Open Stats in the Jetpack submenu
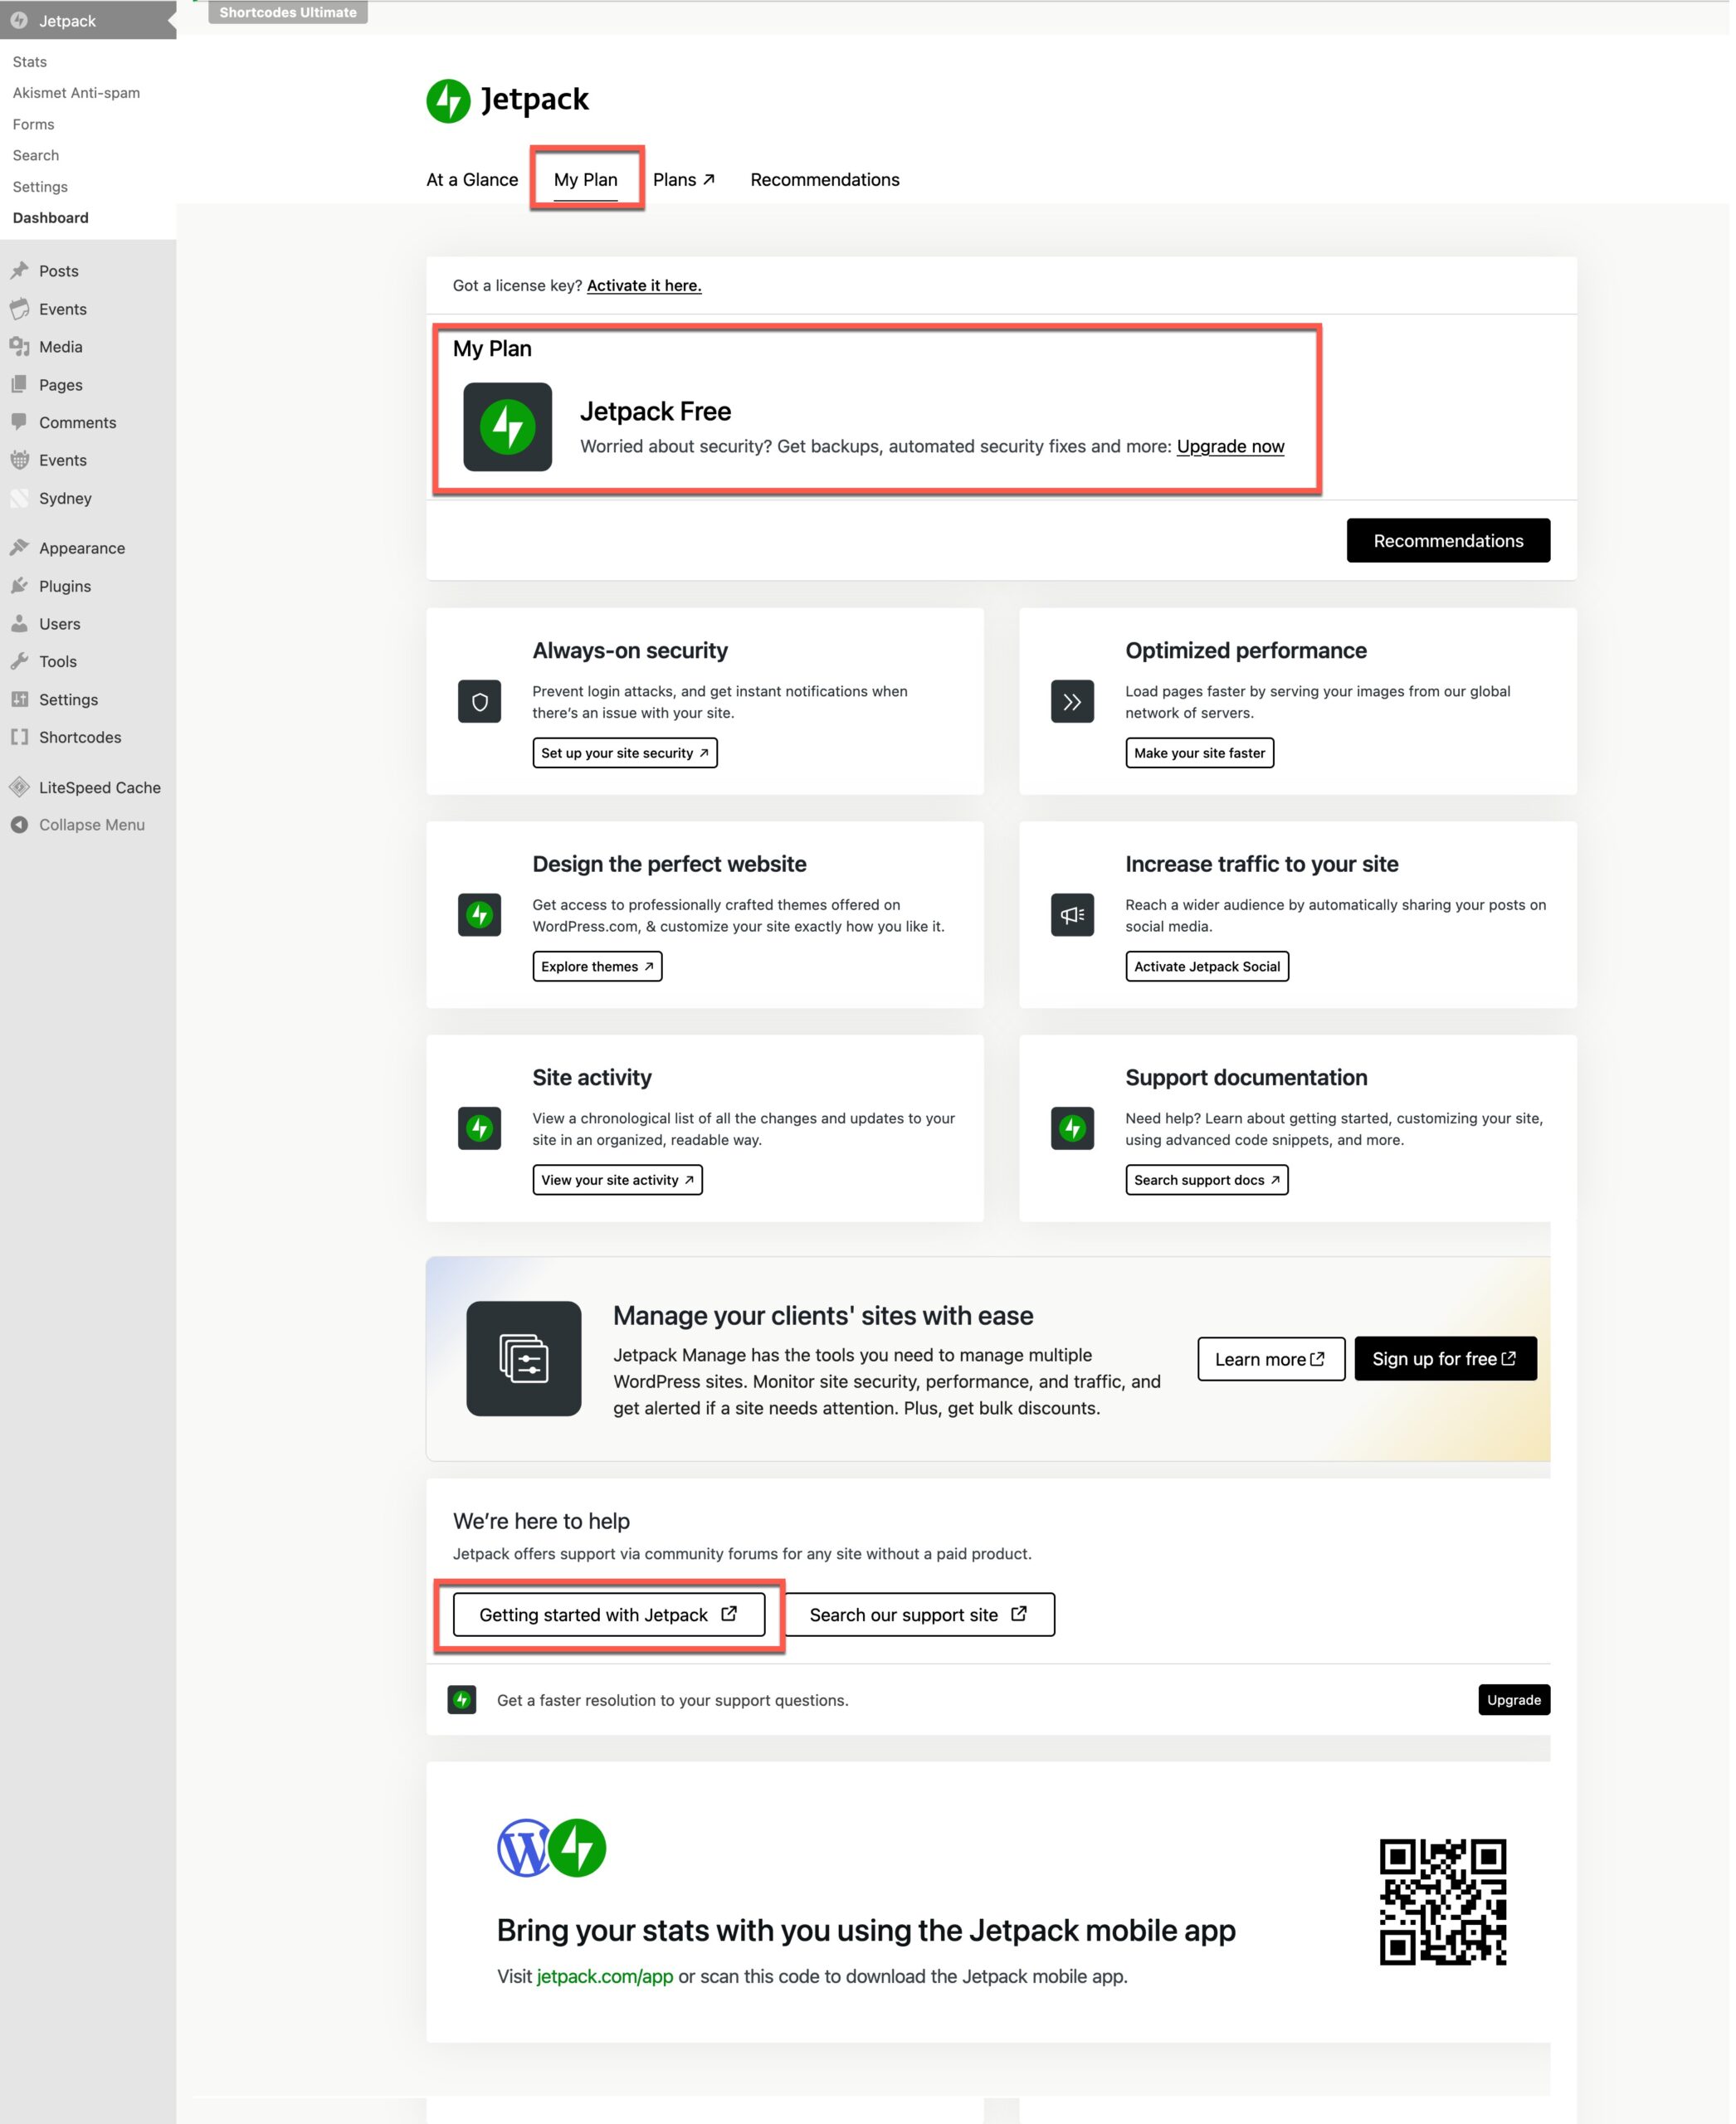The height and width of the screenshot is (2124, 1736). click(x=30, y=62)
